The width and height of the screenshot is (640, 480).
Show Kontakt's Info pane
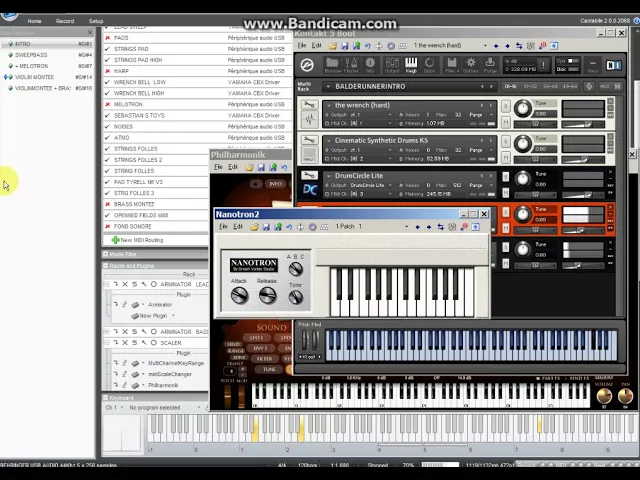coord(370,65)
